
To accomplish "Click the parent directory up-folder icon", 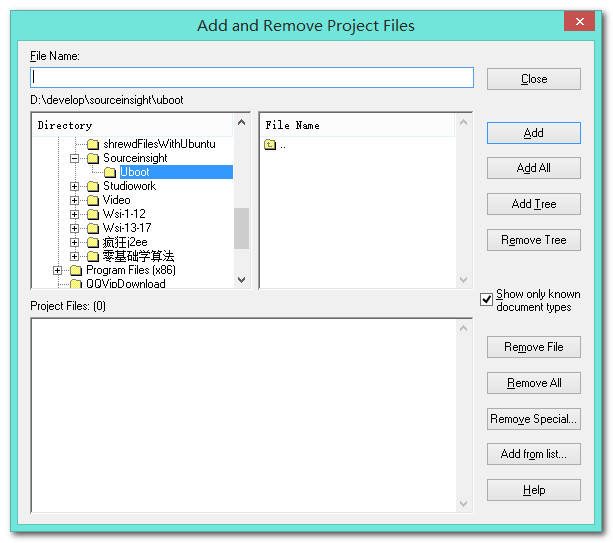I will tap(270, 145).
